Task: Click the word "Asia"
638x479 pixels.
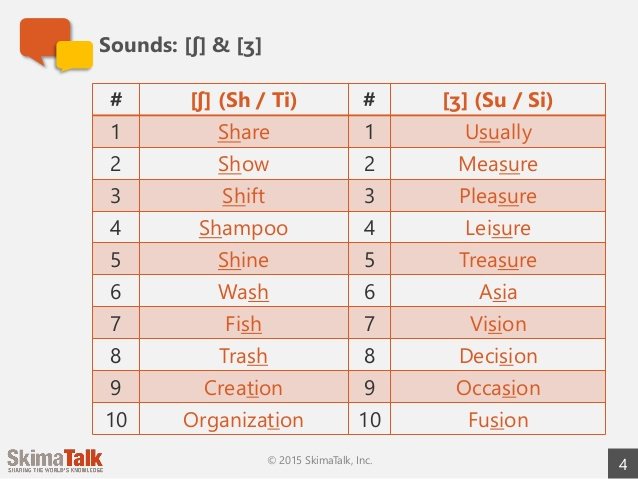Action: 498,292
